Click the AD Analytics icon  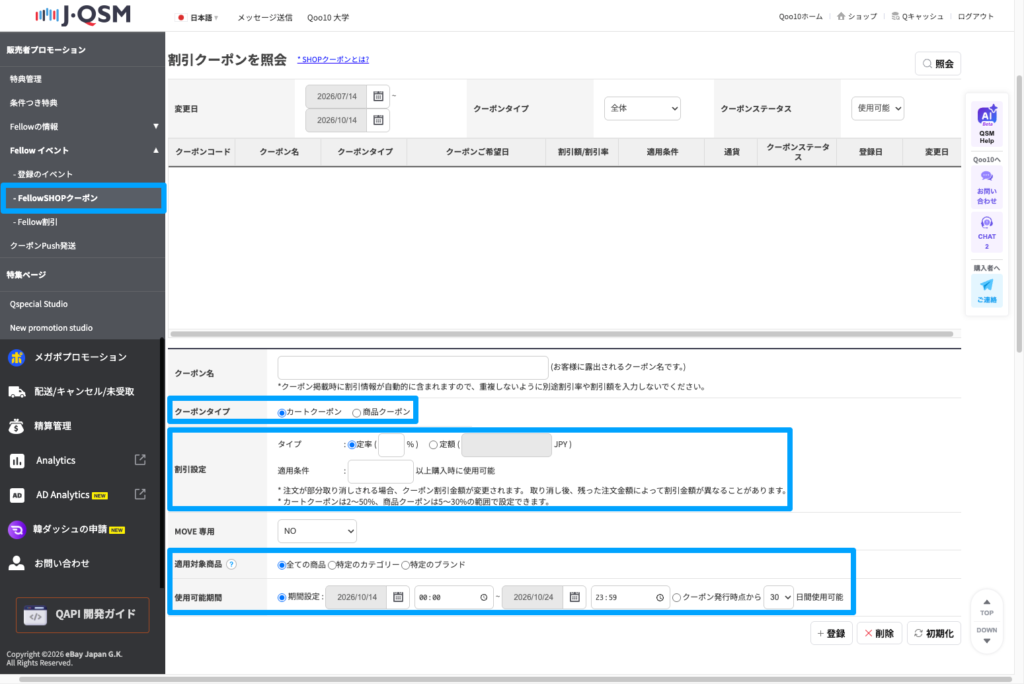pyautogui.click(x=17, y=495)
